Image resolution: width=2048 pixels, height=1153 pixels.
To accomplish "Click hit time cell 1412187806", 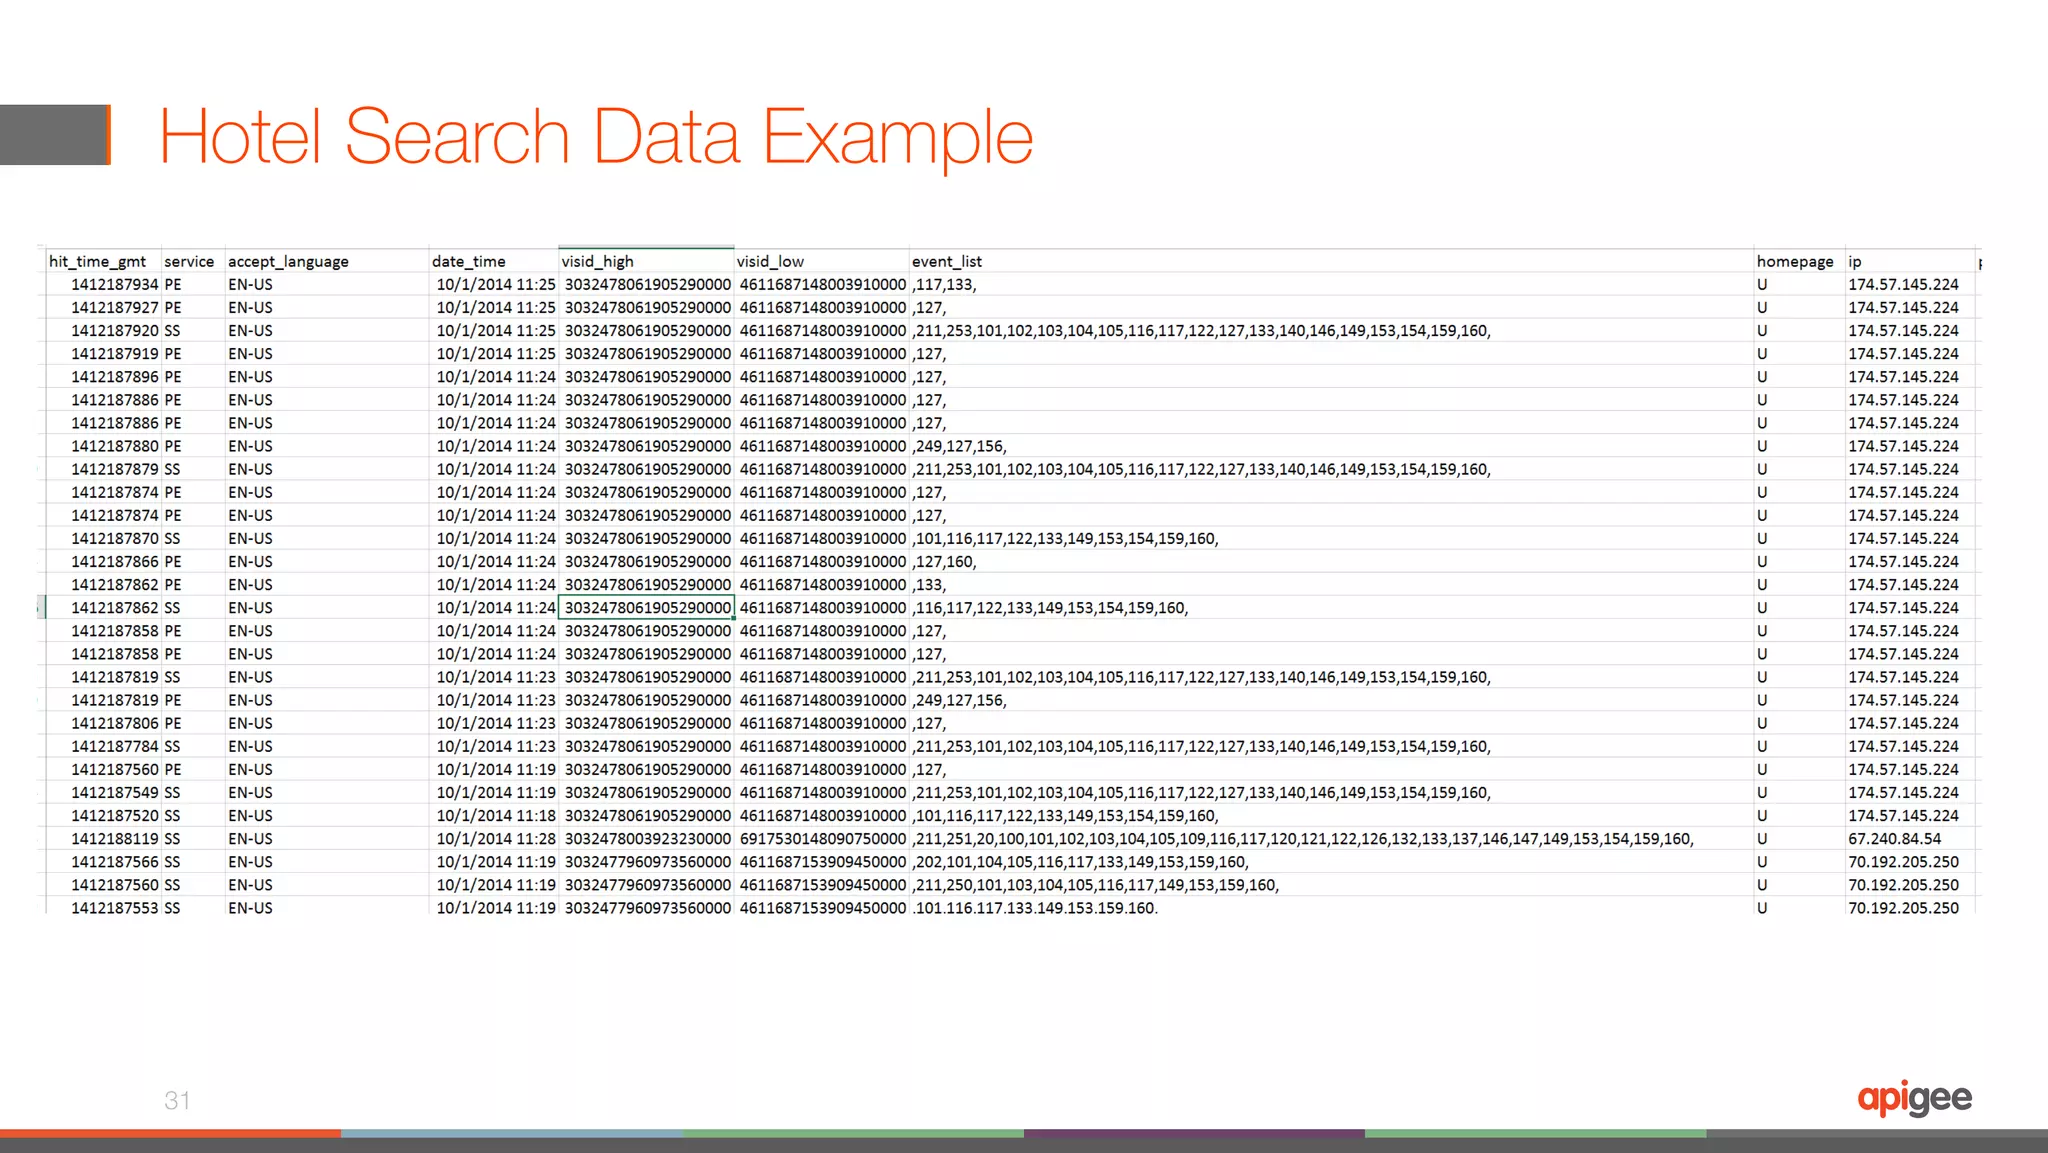I will coord(103,723).
